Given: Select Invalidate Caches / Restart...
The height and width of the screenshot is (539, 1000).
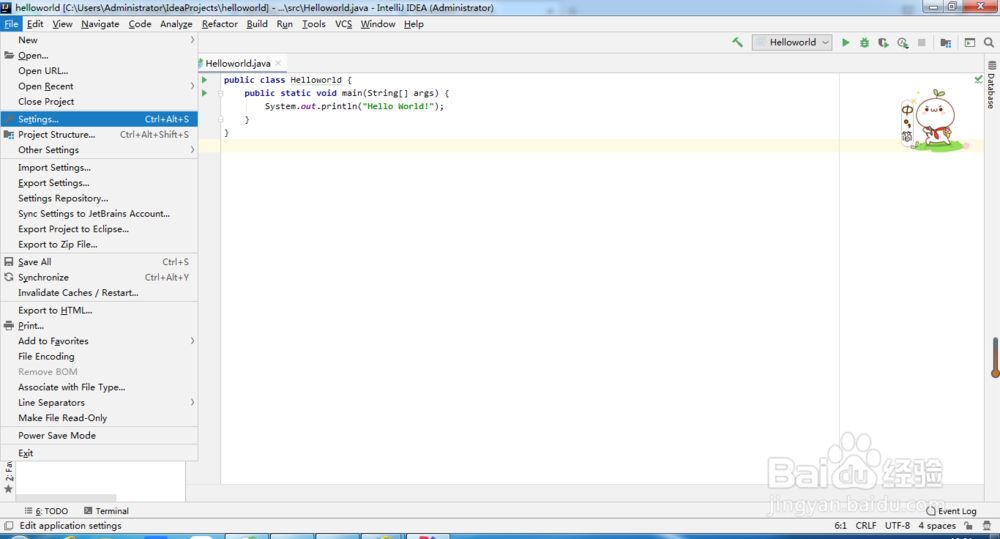Looking at the screenshot, I should [x=99, y=293].
